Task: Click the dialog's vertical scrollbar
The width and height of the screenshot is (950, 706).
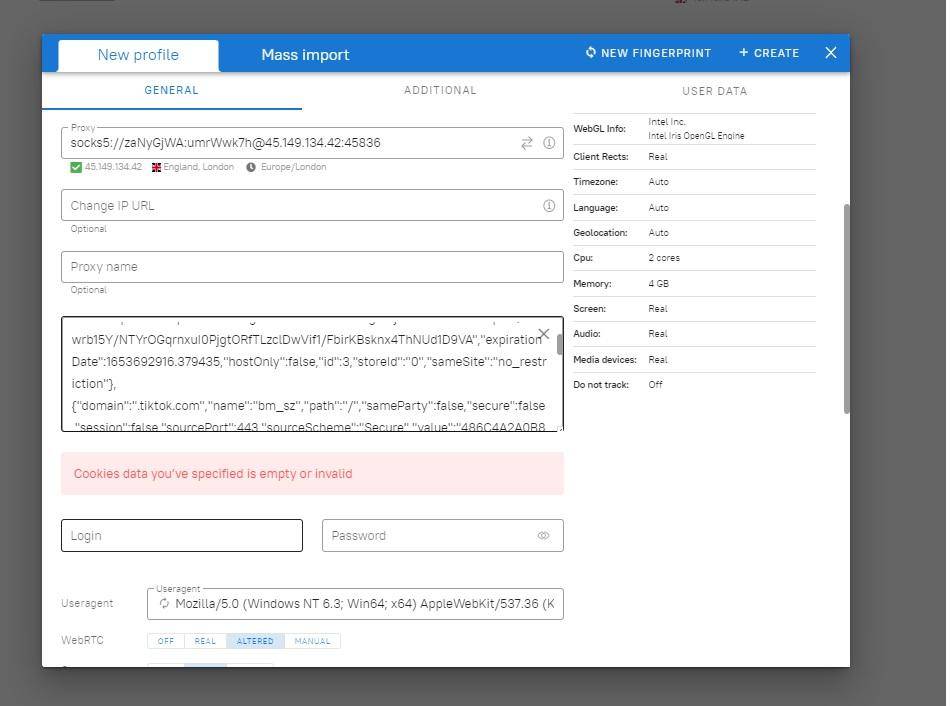Action: 846,309
